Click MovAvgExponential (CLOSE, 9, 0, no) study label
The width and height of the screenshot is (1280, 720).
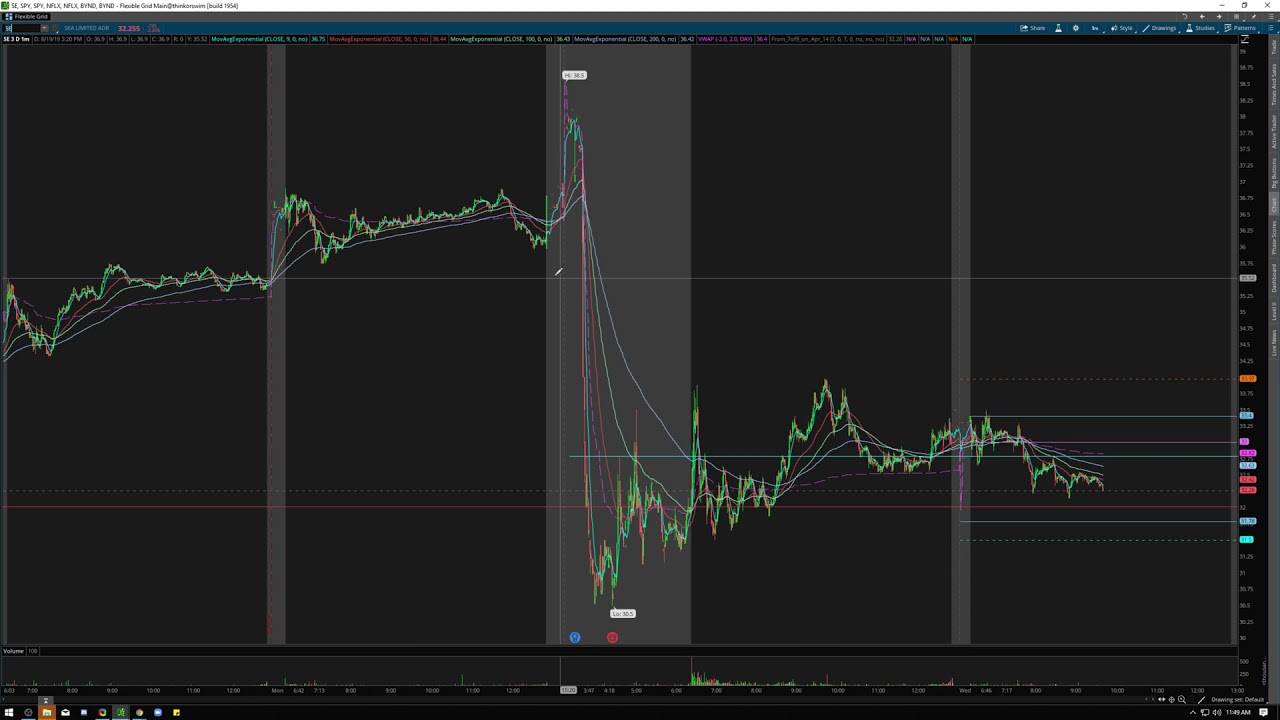click(x=259, y=39)
